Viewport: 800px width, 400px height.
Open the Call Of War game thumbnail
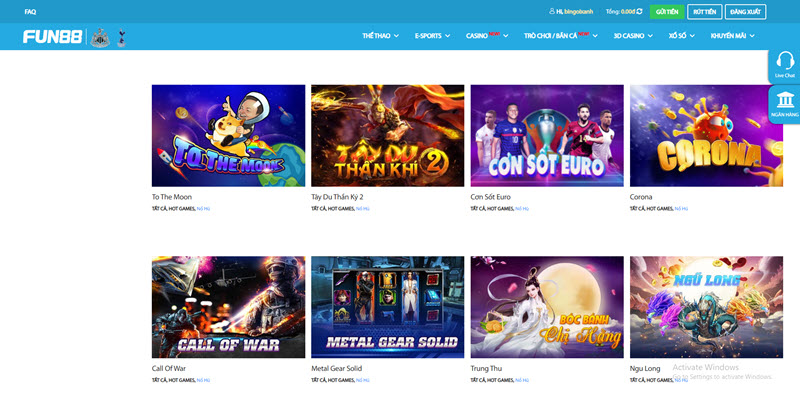[229, 307]
